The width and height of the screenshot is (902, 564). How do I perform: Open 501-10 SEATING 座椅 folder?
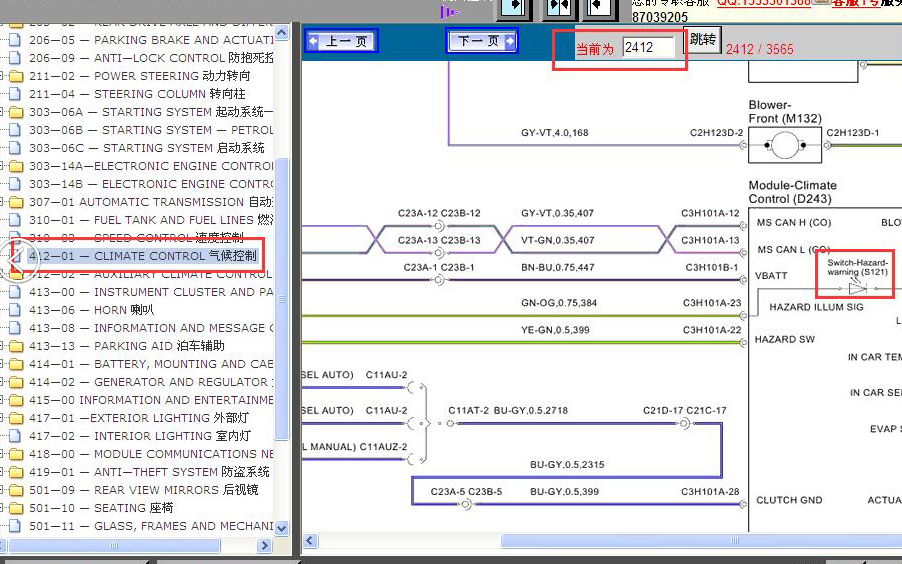coord(101,508)
